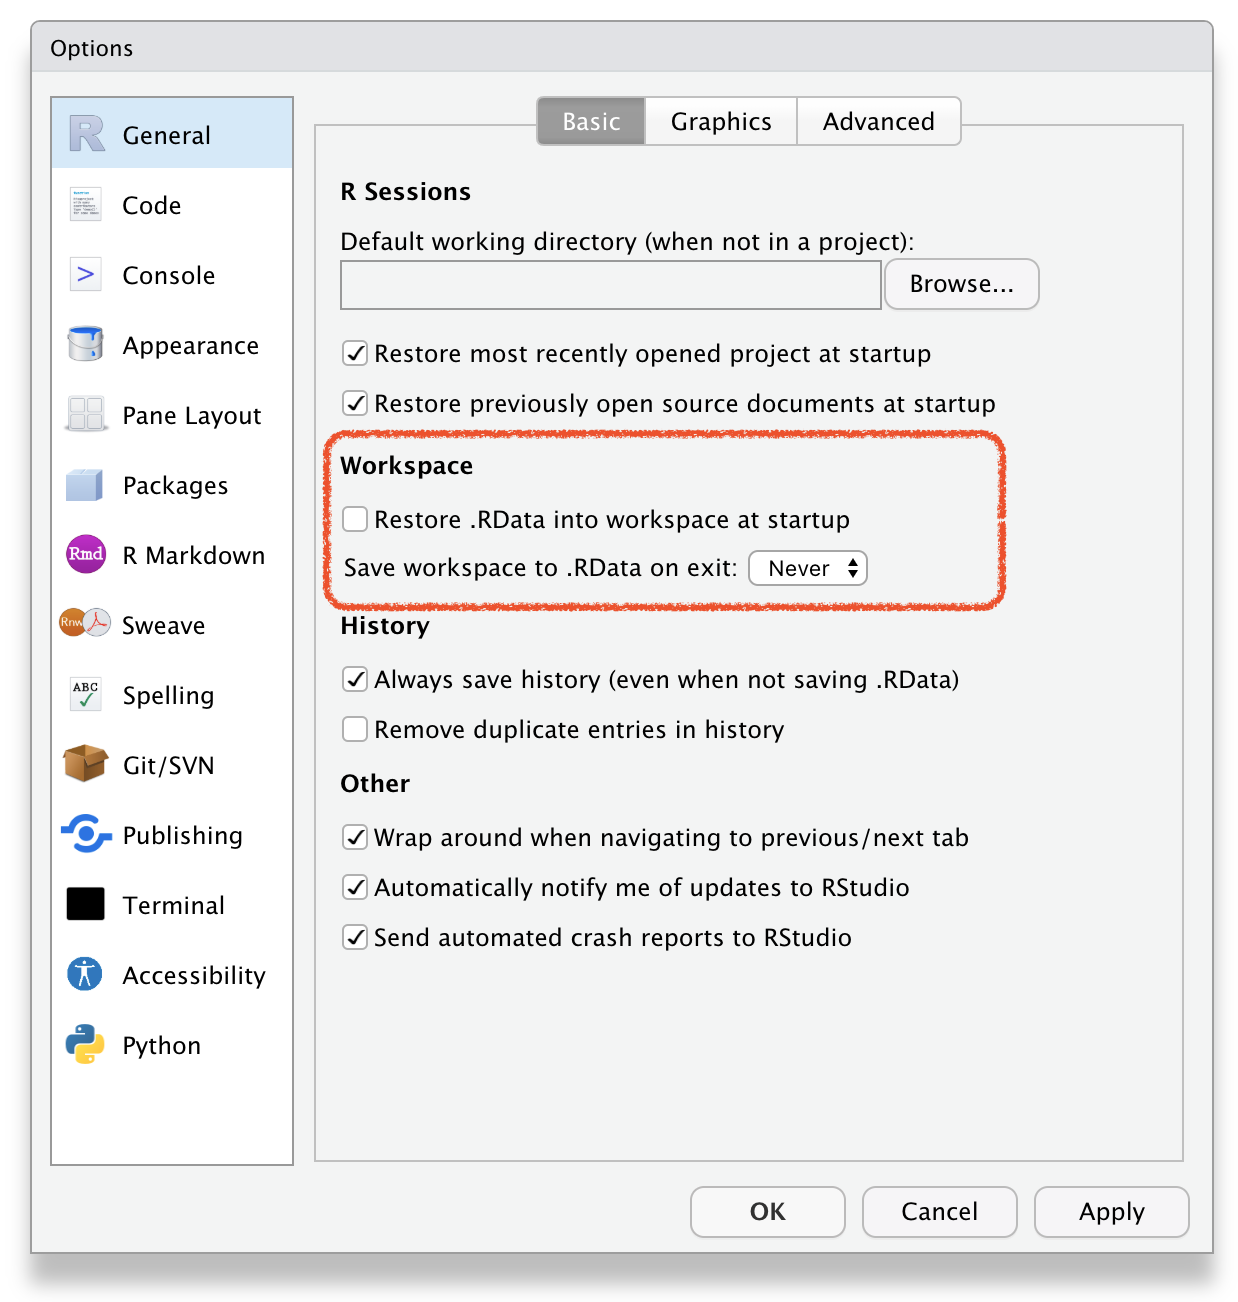Screen dimensions: 1238x1302
Task: Open the Accessibility figure icon
Action: [86, 974]
